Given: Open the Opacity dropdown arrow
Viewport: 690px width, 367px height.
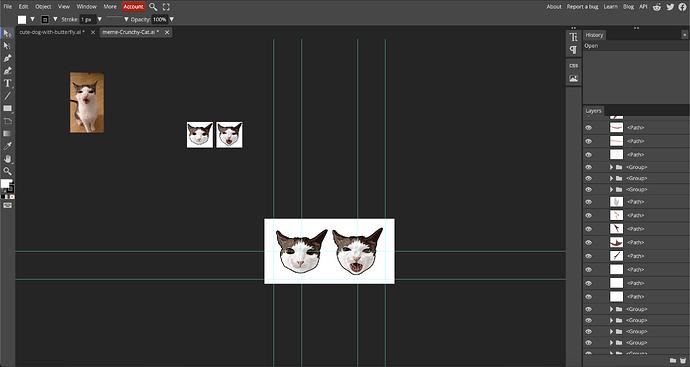Looking at the screenshot, I should click(172, 19).
